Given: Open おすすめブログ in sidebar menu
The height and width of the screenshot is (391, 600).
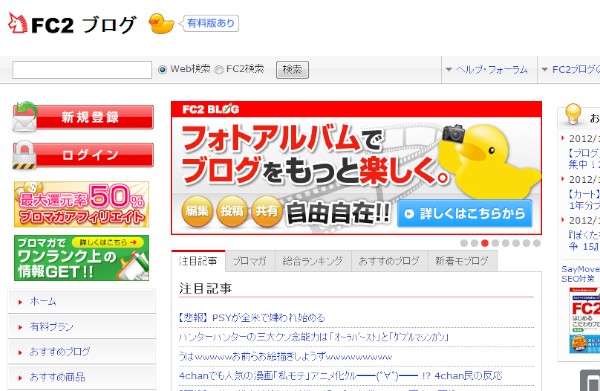Looking at the screenshot, I should pos(82,352).
